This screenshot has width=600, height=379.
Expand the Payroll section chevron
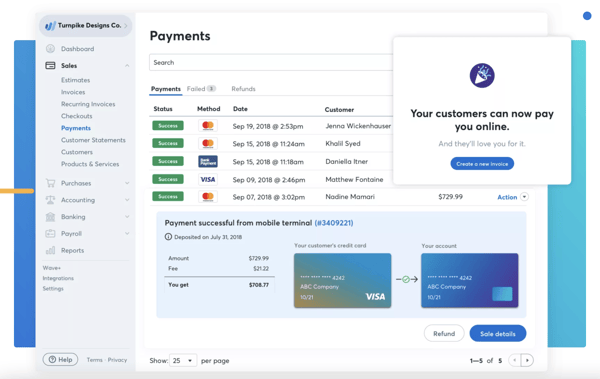coord(127,234)
